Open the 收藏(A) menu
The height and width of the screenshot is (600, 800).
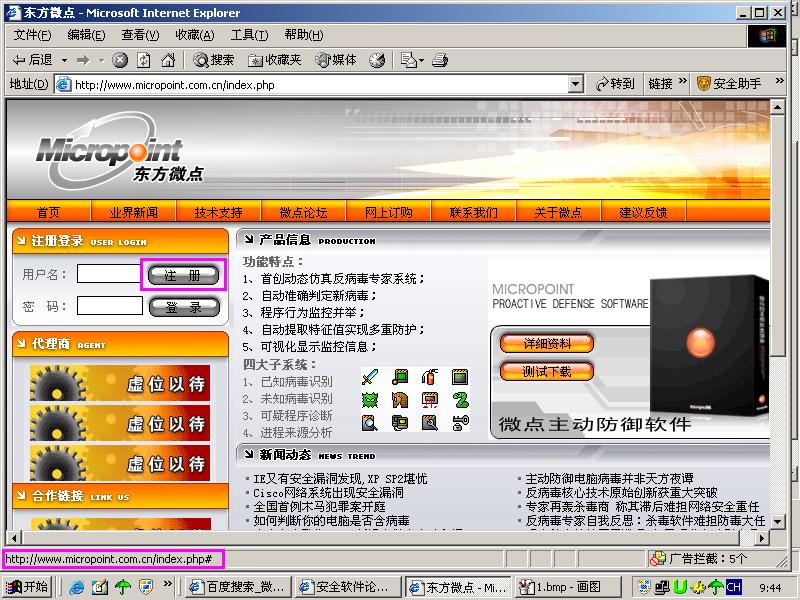click(194, 35)
